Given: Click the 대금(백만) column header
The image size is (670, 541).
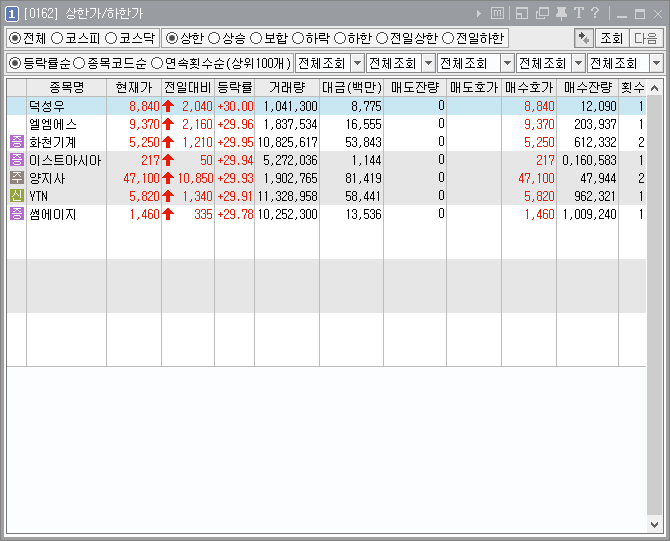Looking at the screenshot, I should click(x=352, y=88).
